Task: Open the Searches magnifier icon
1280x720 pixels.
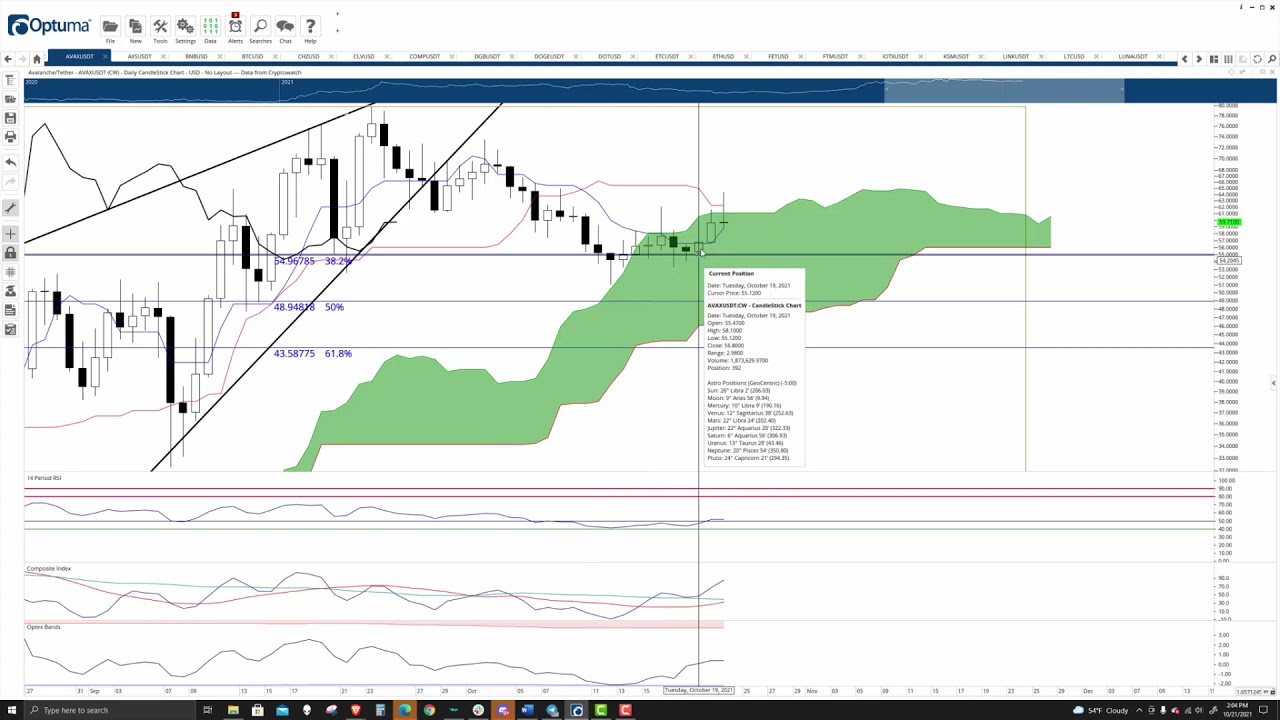Action: tap(260, 29)
